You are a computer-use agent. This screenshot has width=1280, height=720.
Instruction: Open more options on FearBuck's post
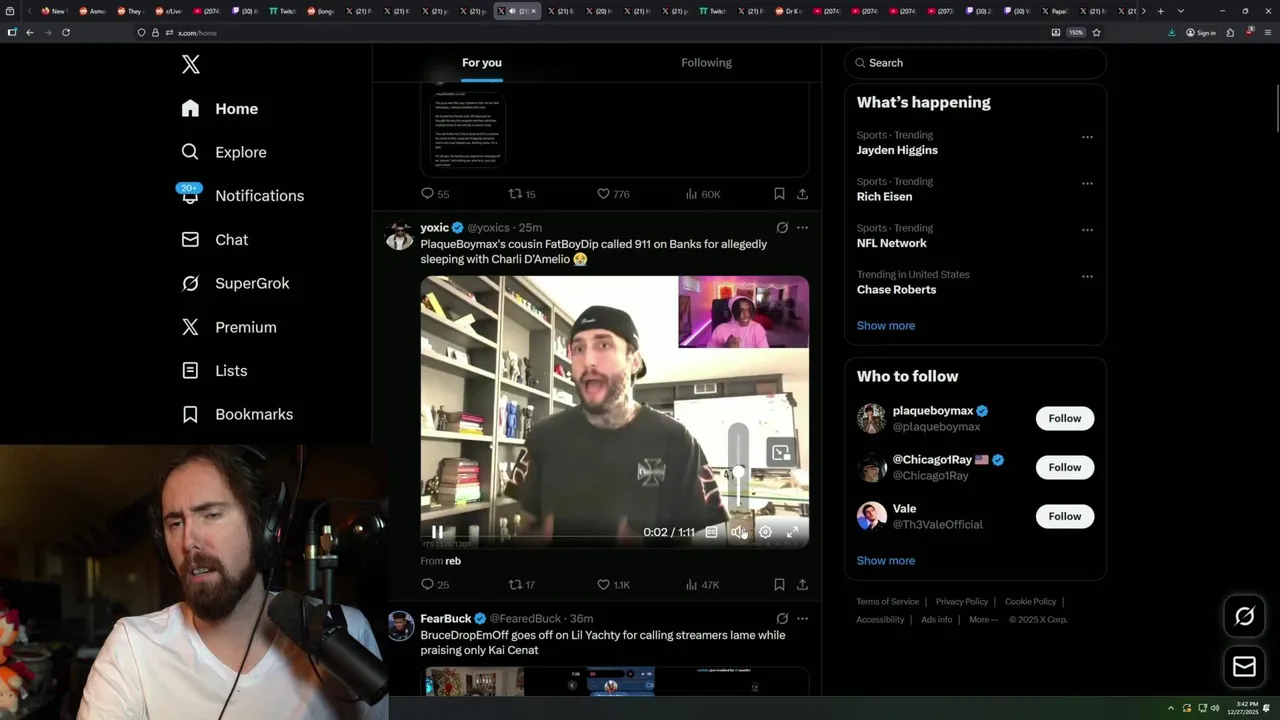[x=802, y=619]
